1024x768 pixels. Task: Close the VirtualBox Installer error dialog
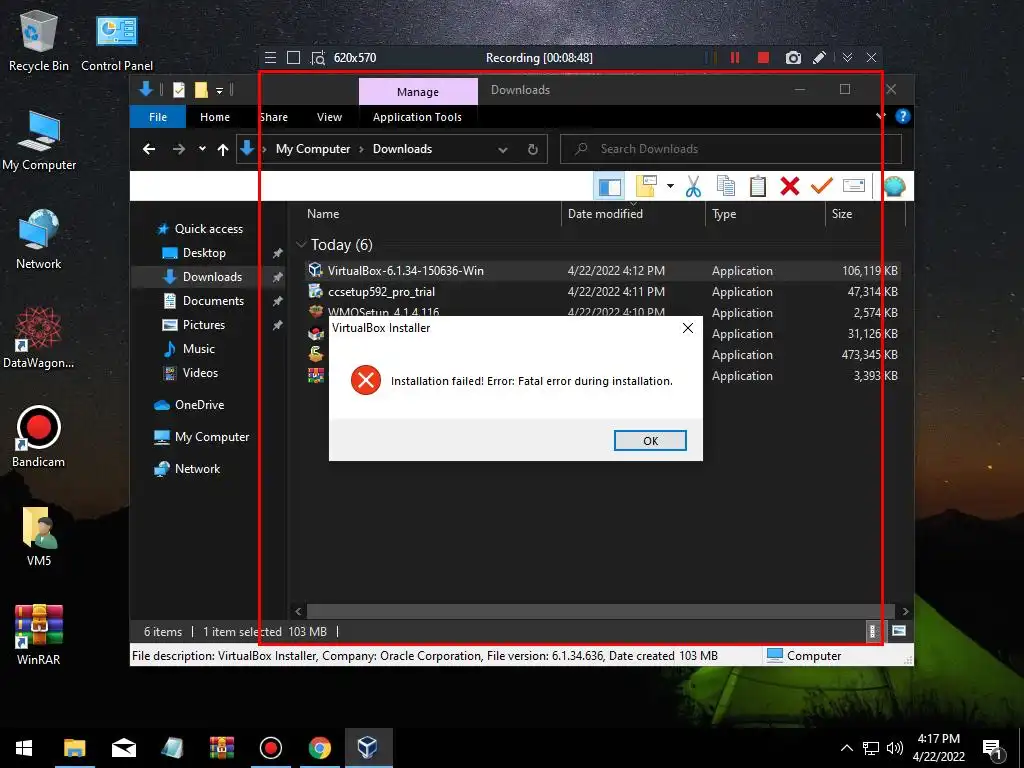point(688,328)
